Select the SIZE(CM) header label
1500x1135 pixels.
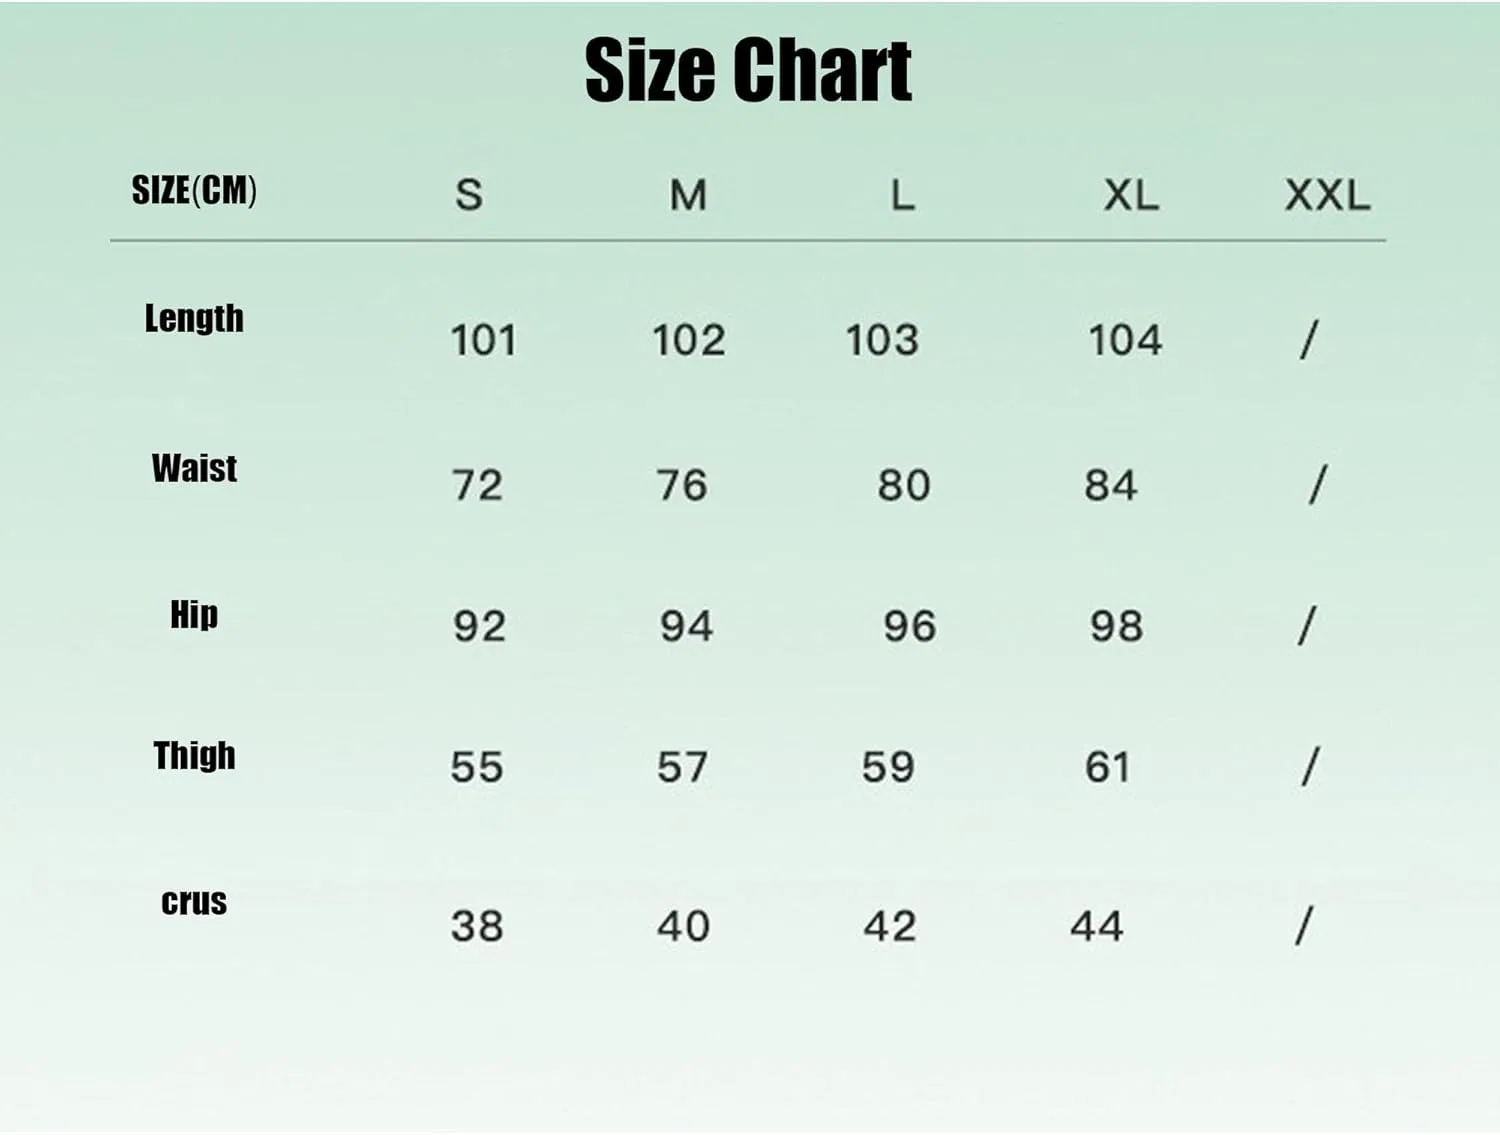tap(194, 190)
